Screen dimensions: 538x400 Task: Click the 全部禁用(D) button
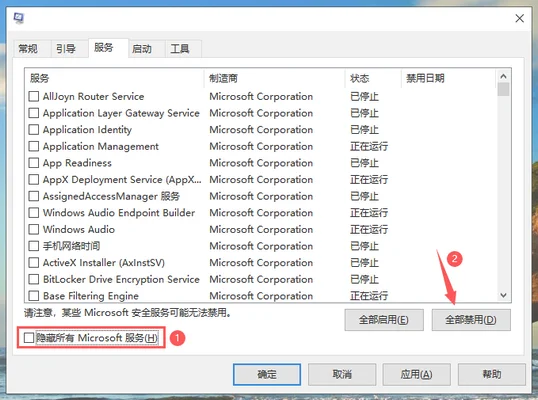471,320
